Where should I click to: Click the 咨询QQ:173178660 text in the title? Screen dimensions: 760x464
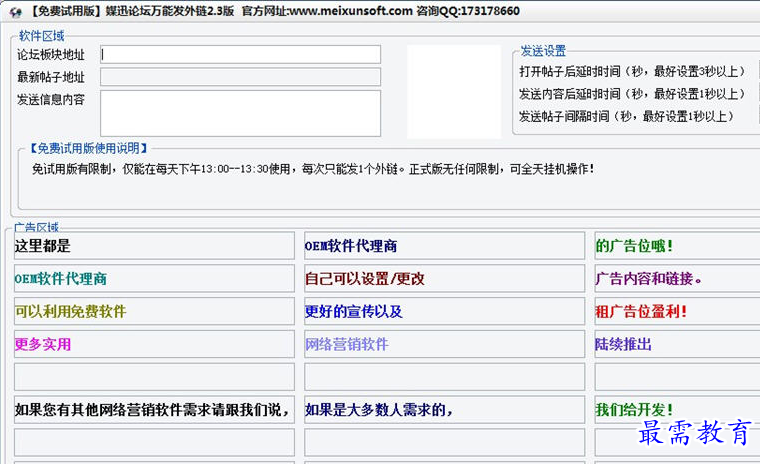(468, 11)
